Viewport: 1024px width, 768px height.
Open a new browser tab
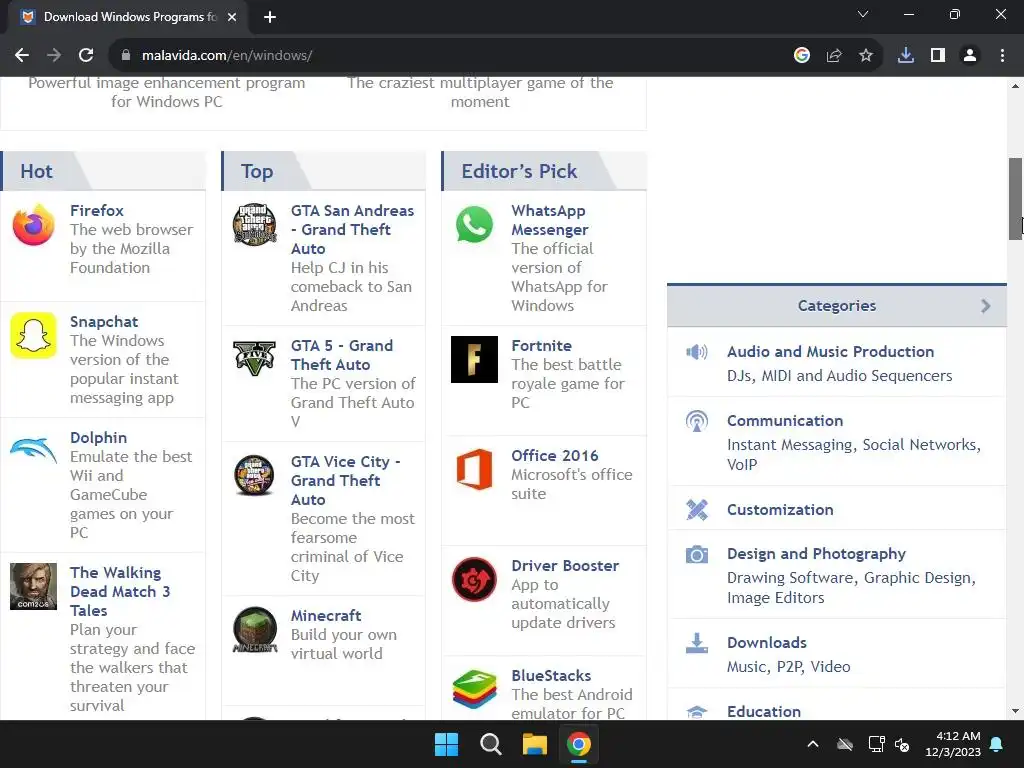(x=270, y=17)
